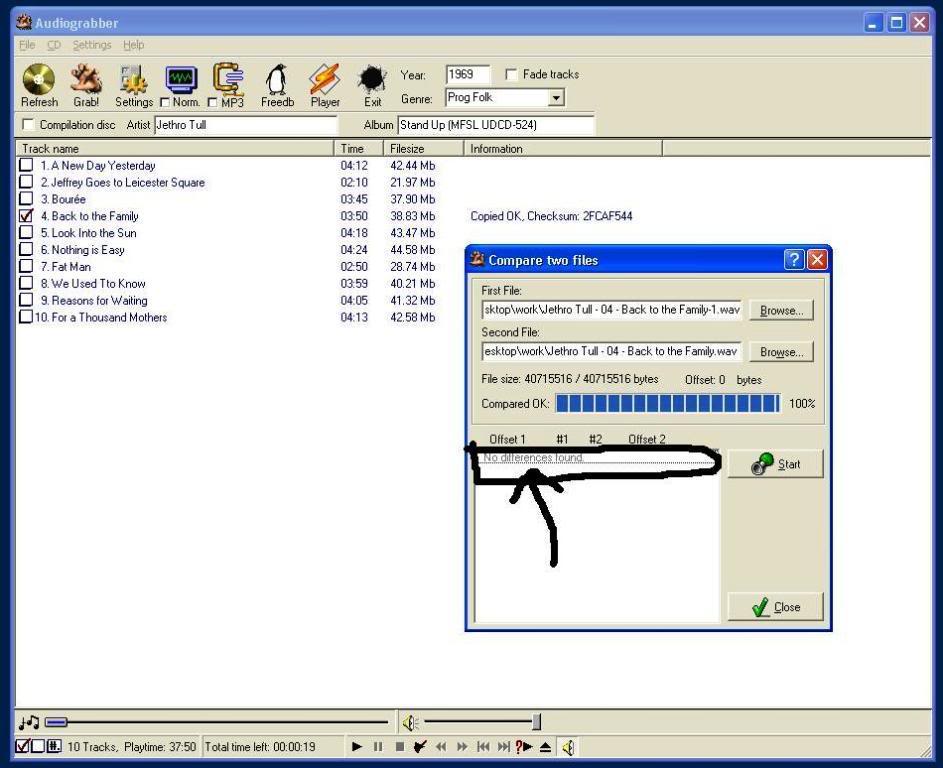Browse for the Second File
Screen dimensions: 943x768
pyautogui.click(x=781, y=352)
